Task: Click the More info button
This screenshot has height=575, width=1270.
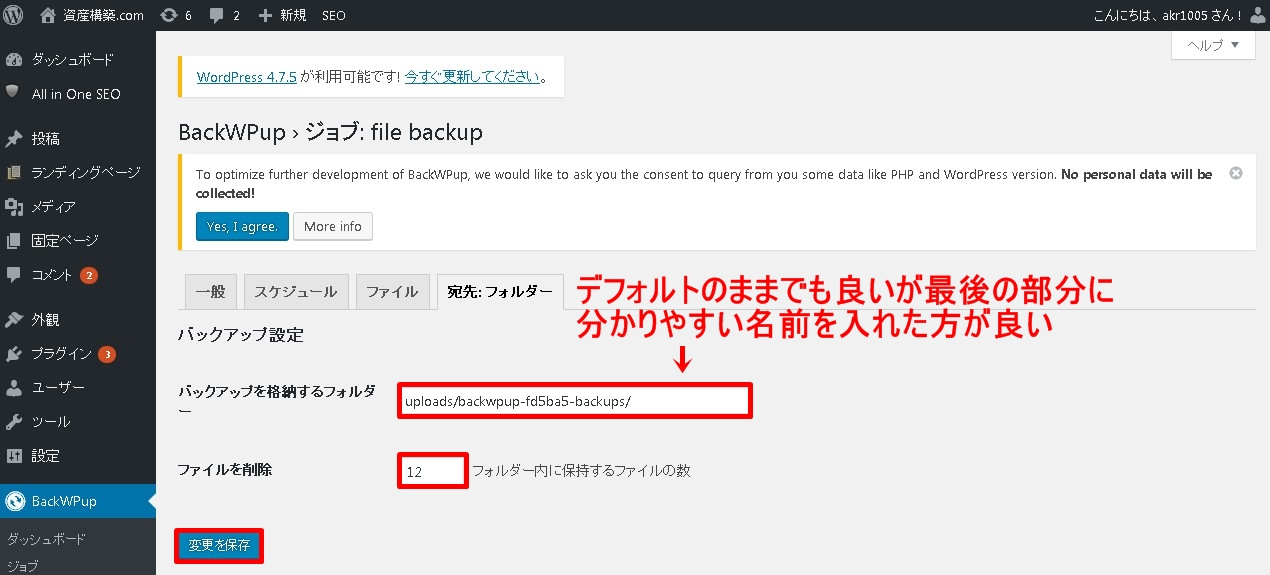Action: tap(333, 226)
